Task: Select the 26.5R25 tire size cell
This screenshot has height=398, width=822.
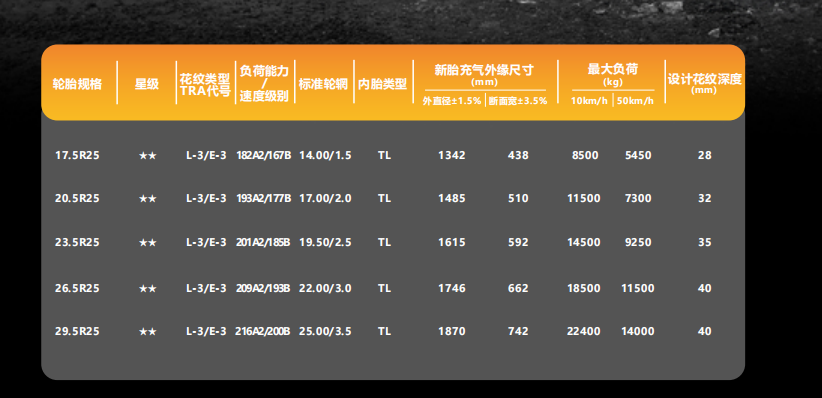Action: click(77, 288)
